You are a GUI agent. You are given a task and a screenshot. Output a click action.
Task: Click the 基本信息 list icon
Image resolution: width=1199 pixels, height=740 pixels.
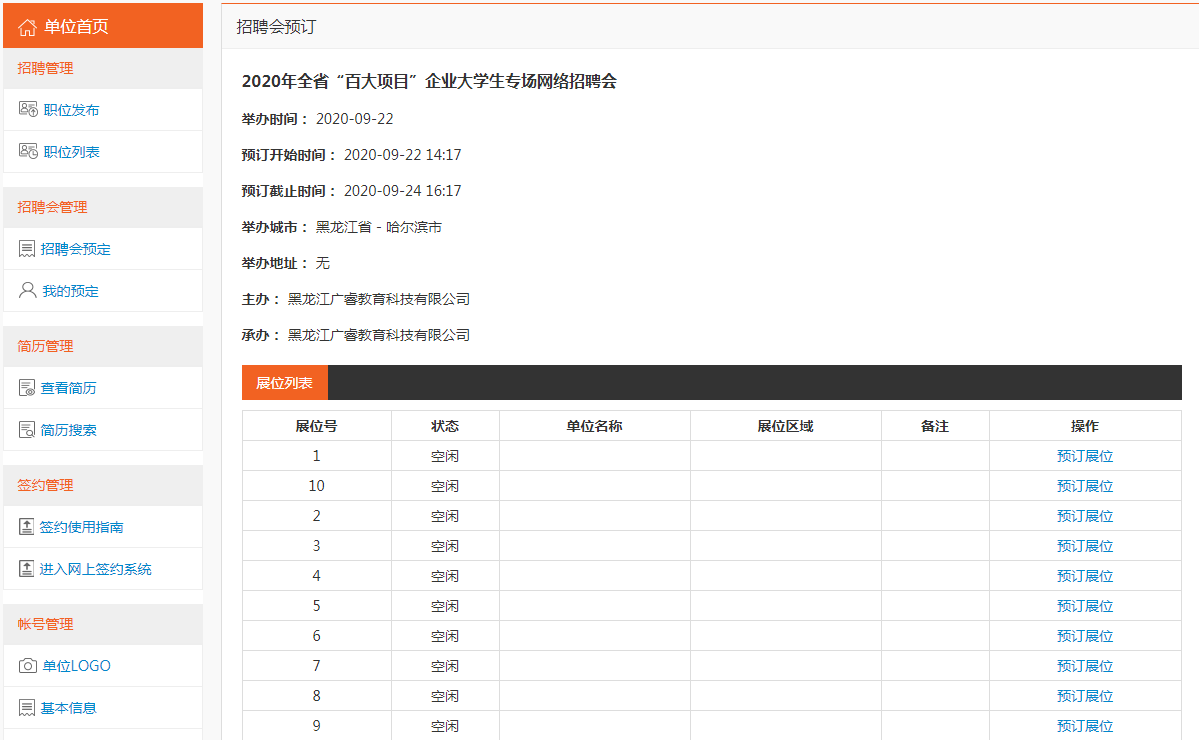point(27,708)
